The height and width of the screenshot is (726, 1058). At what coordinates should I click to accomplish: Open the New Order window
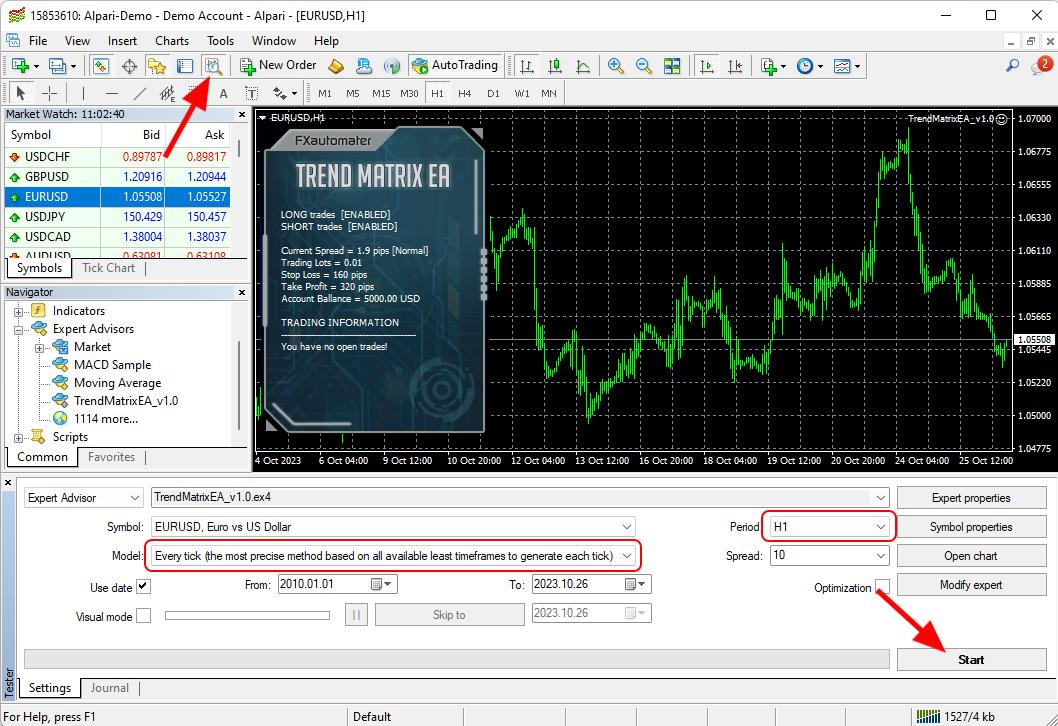click(x=278, y=65)
